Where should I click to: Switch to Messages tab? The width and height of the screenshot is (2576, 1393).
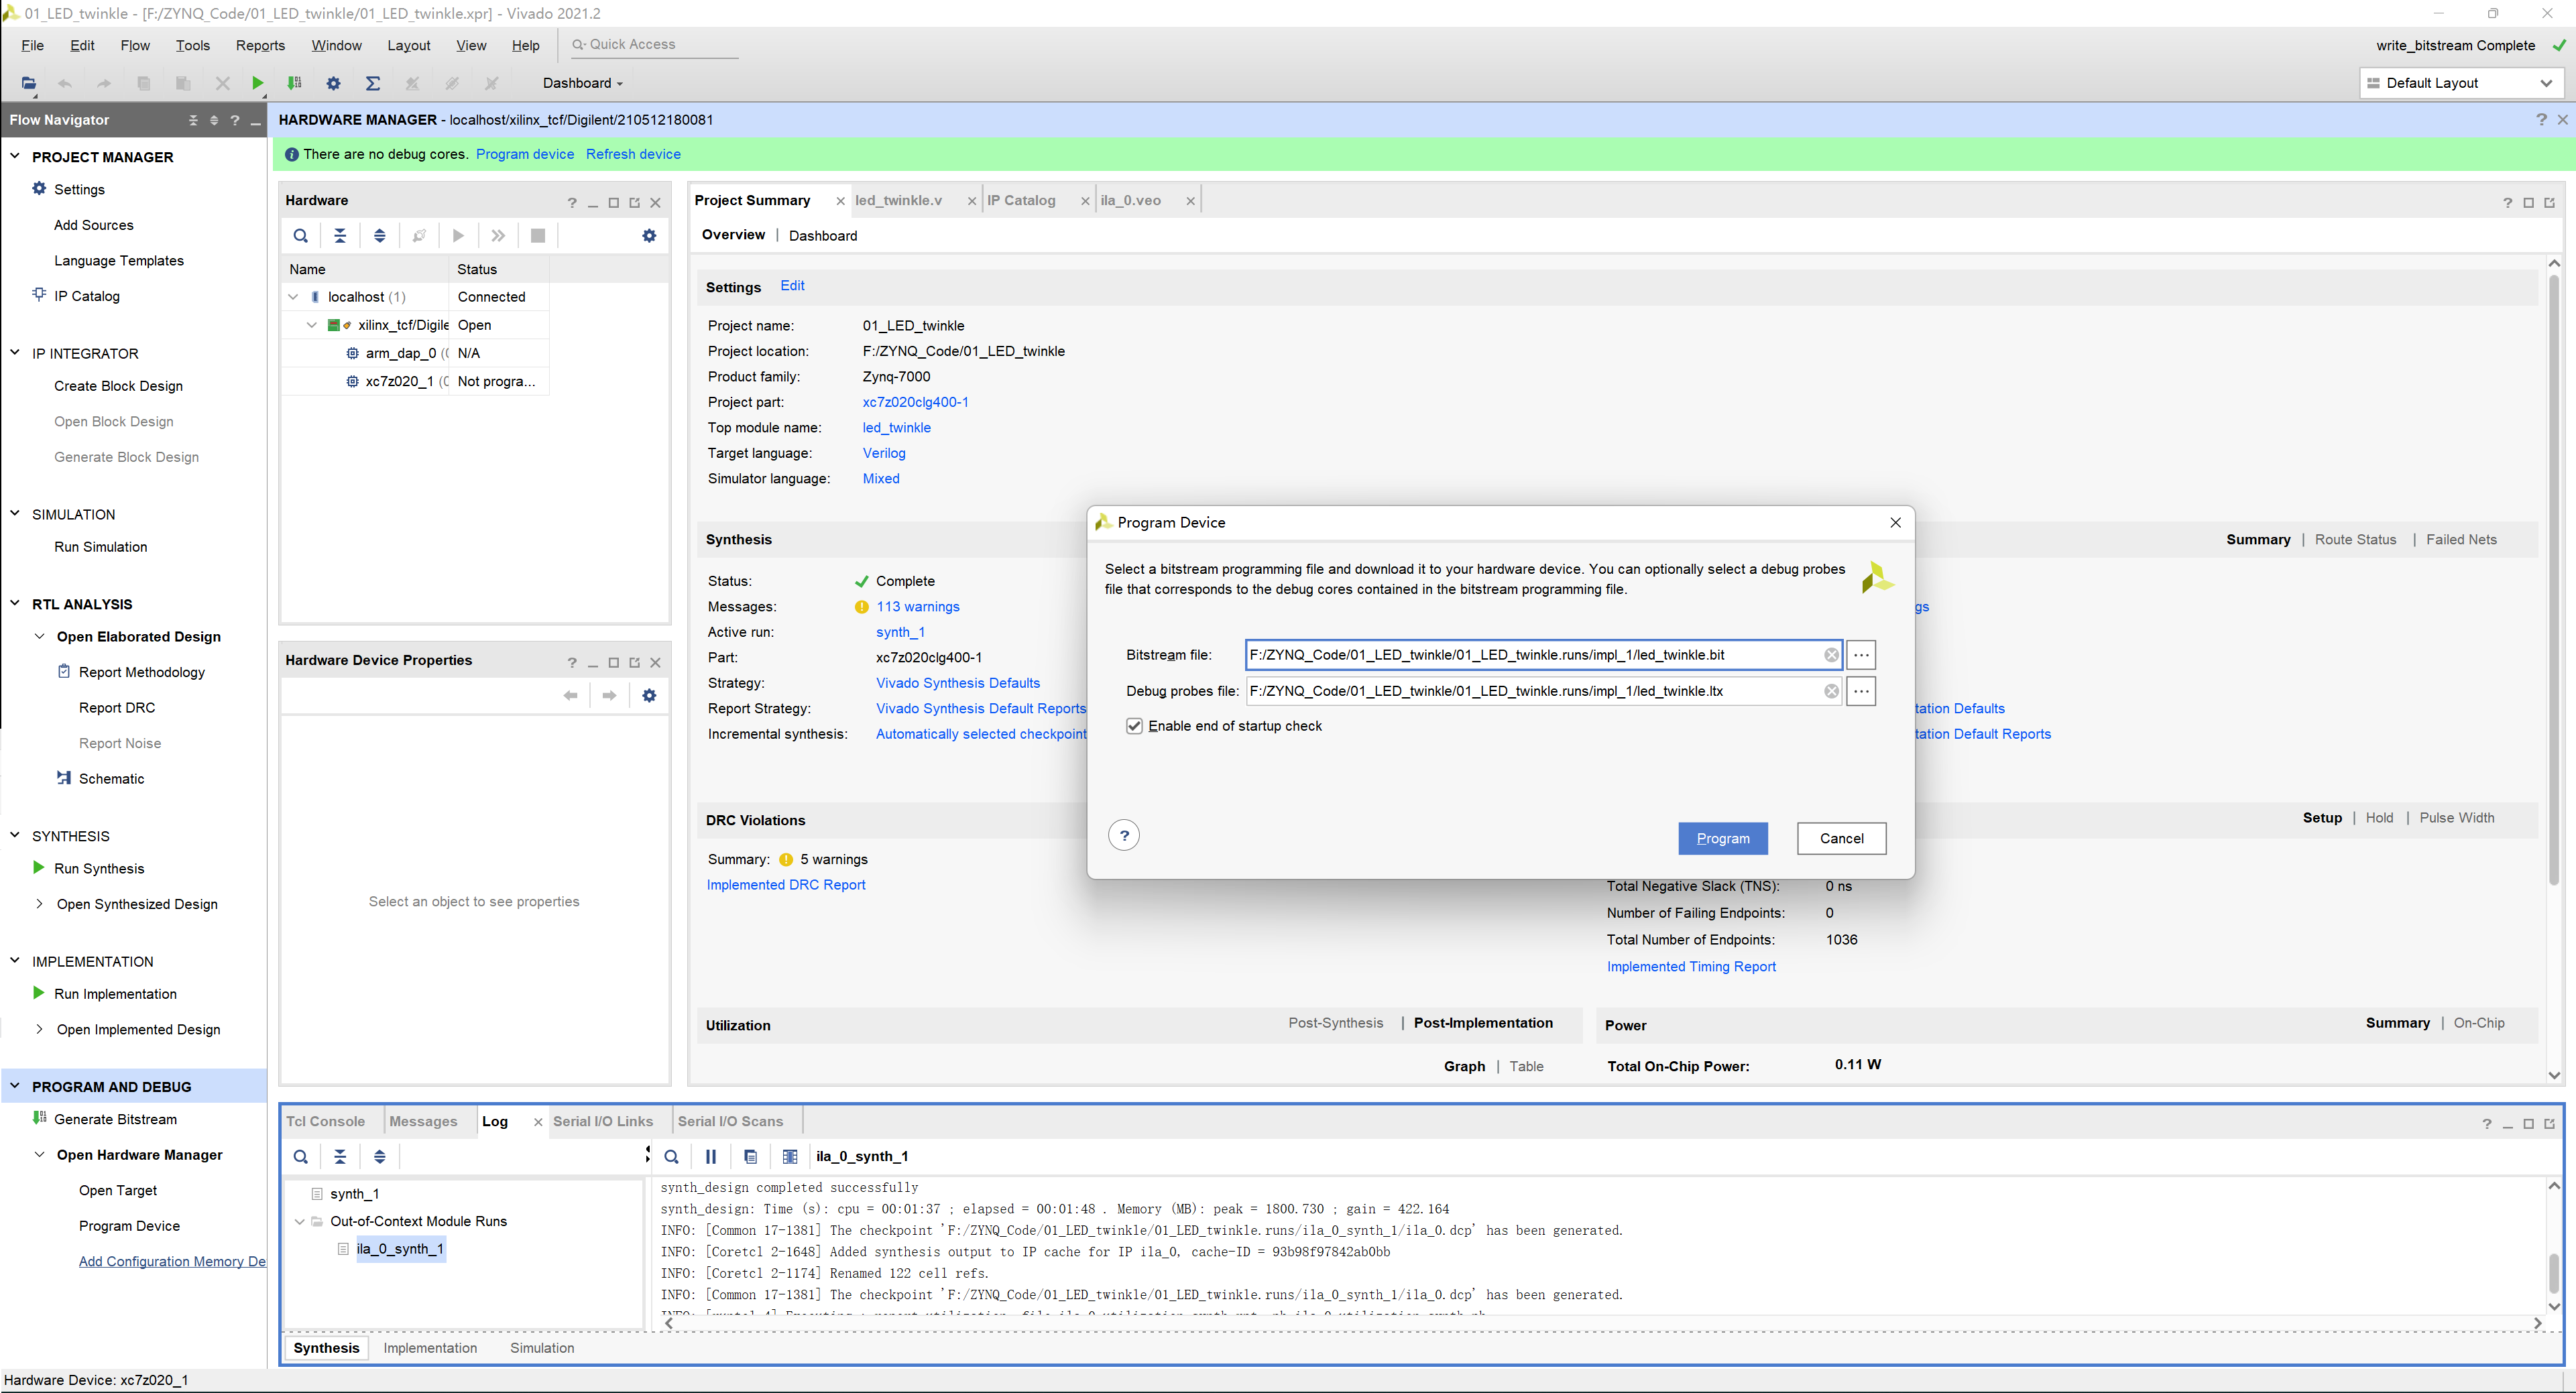pyautogui.click(x=423, y=1121)
